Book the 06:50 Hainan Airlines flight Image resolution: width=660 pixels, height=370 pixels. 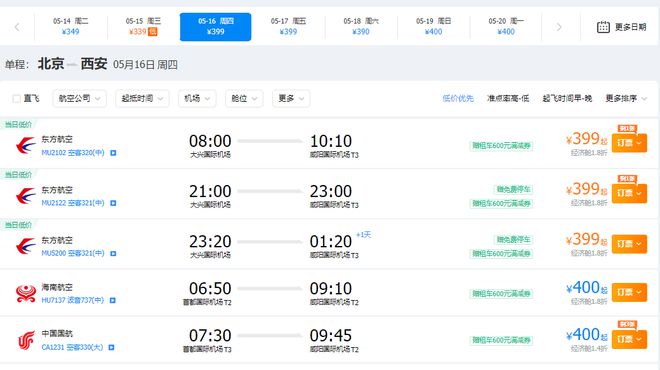629,292
